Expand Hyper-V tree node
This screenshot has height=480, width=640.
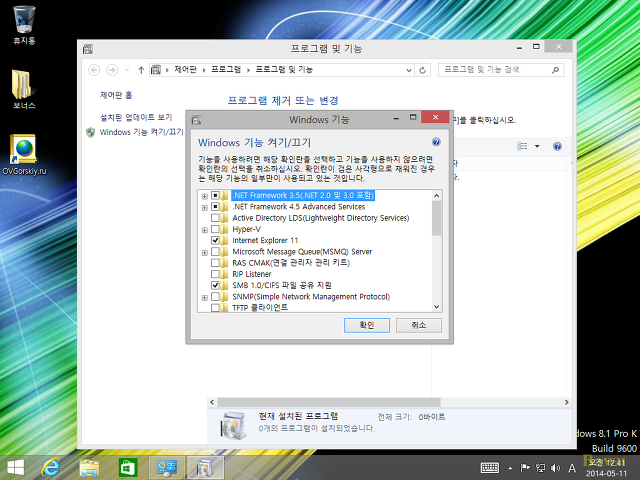[204, 230]
